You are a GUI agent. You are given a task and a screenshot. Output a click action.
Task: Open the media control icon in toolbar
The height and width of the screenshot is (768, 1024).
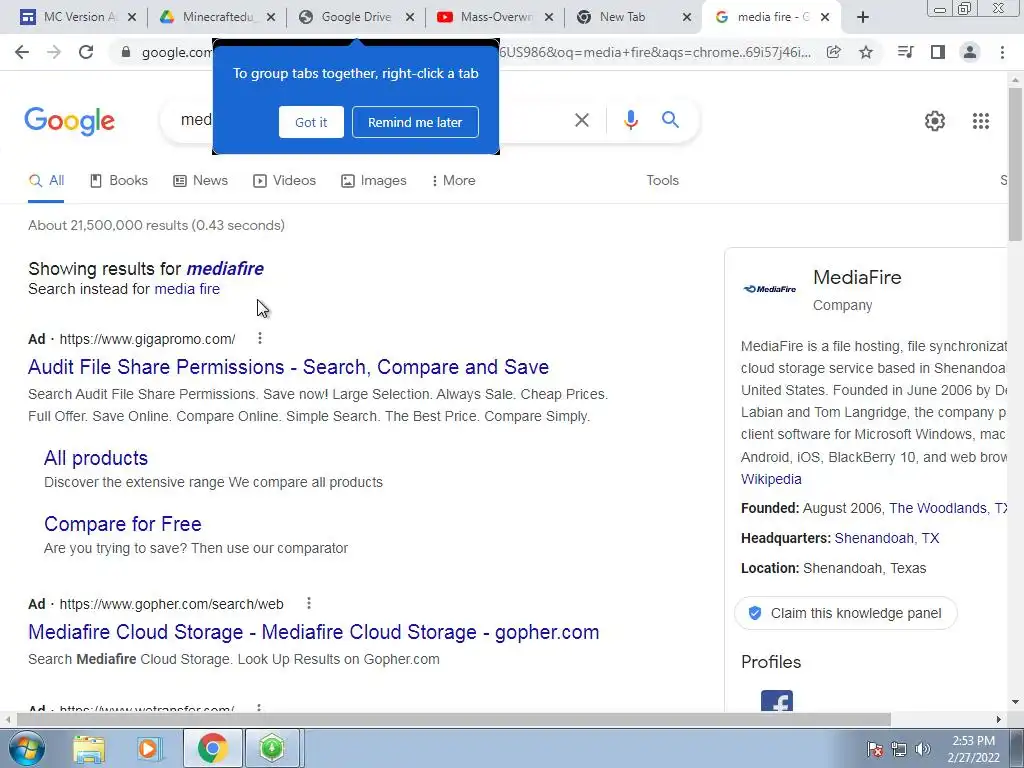(905, 52)
